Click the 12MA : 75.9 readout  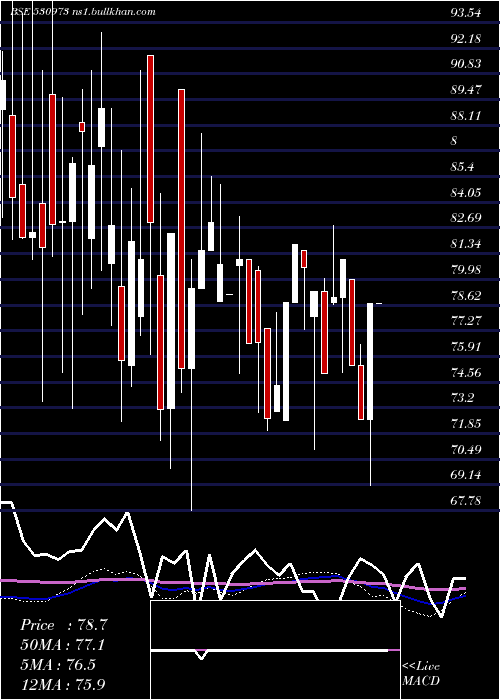(x=63, y=684)
